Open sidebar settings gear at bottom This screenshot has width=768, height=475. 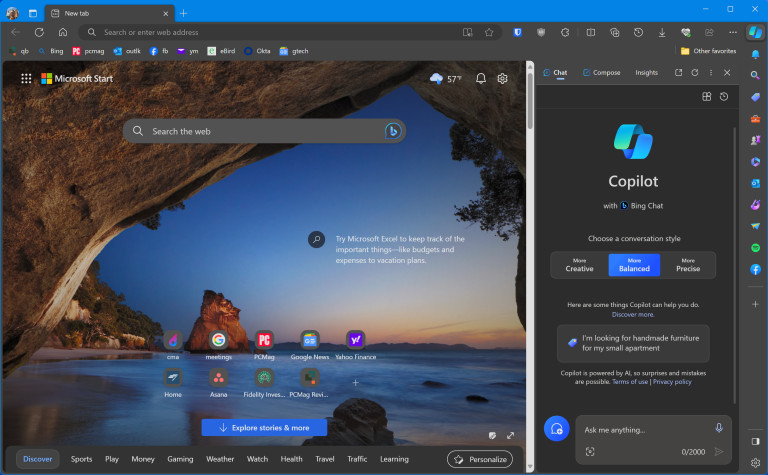(755, 463)
